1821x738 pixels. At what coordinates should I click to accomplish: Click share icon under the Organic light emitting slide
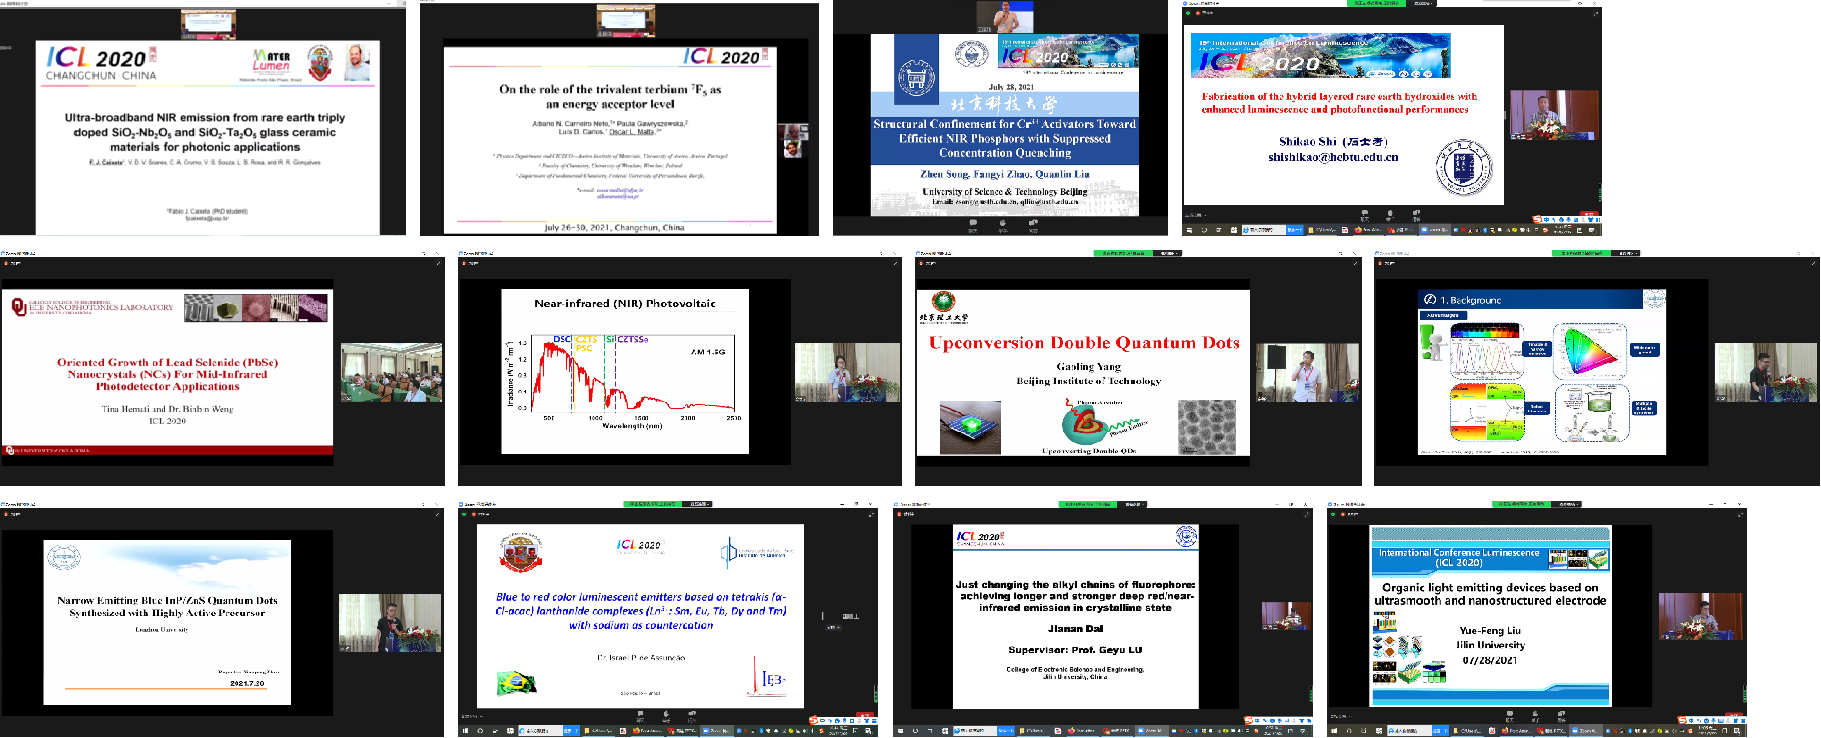1561,716
